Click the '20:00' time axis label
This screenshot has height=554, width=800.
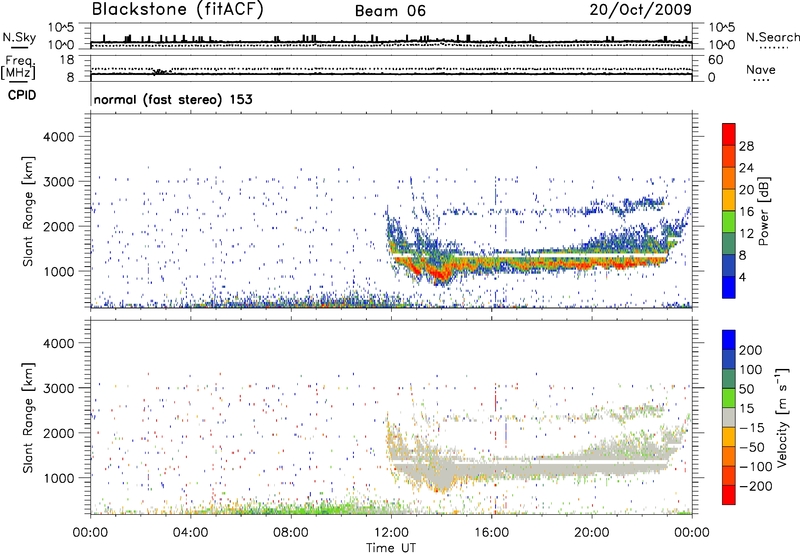[592, 533]
